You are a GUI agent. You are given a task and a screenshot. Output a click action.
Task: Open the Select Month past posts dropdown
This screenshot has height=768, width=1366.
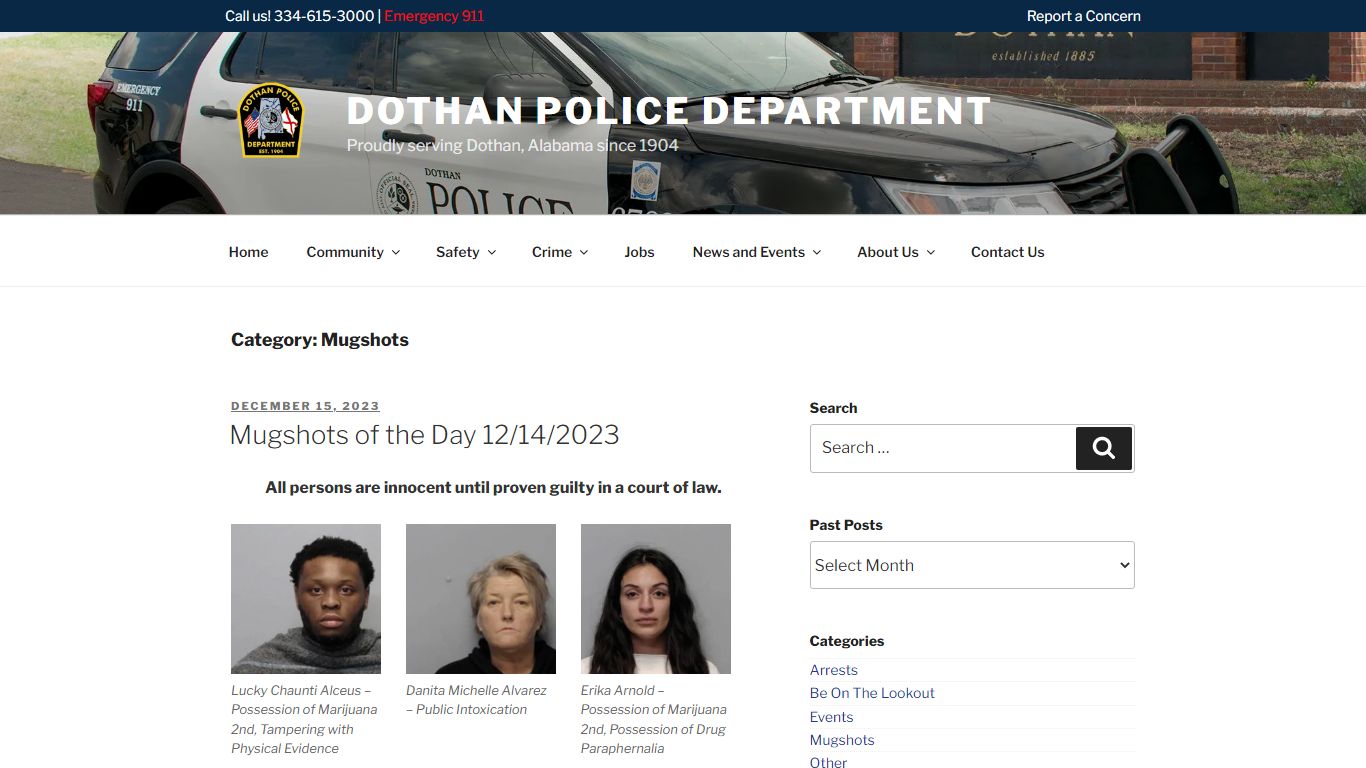point(972,565)
